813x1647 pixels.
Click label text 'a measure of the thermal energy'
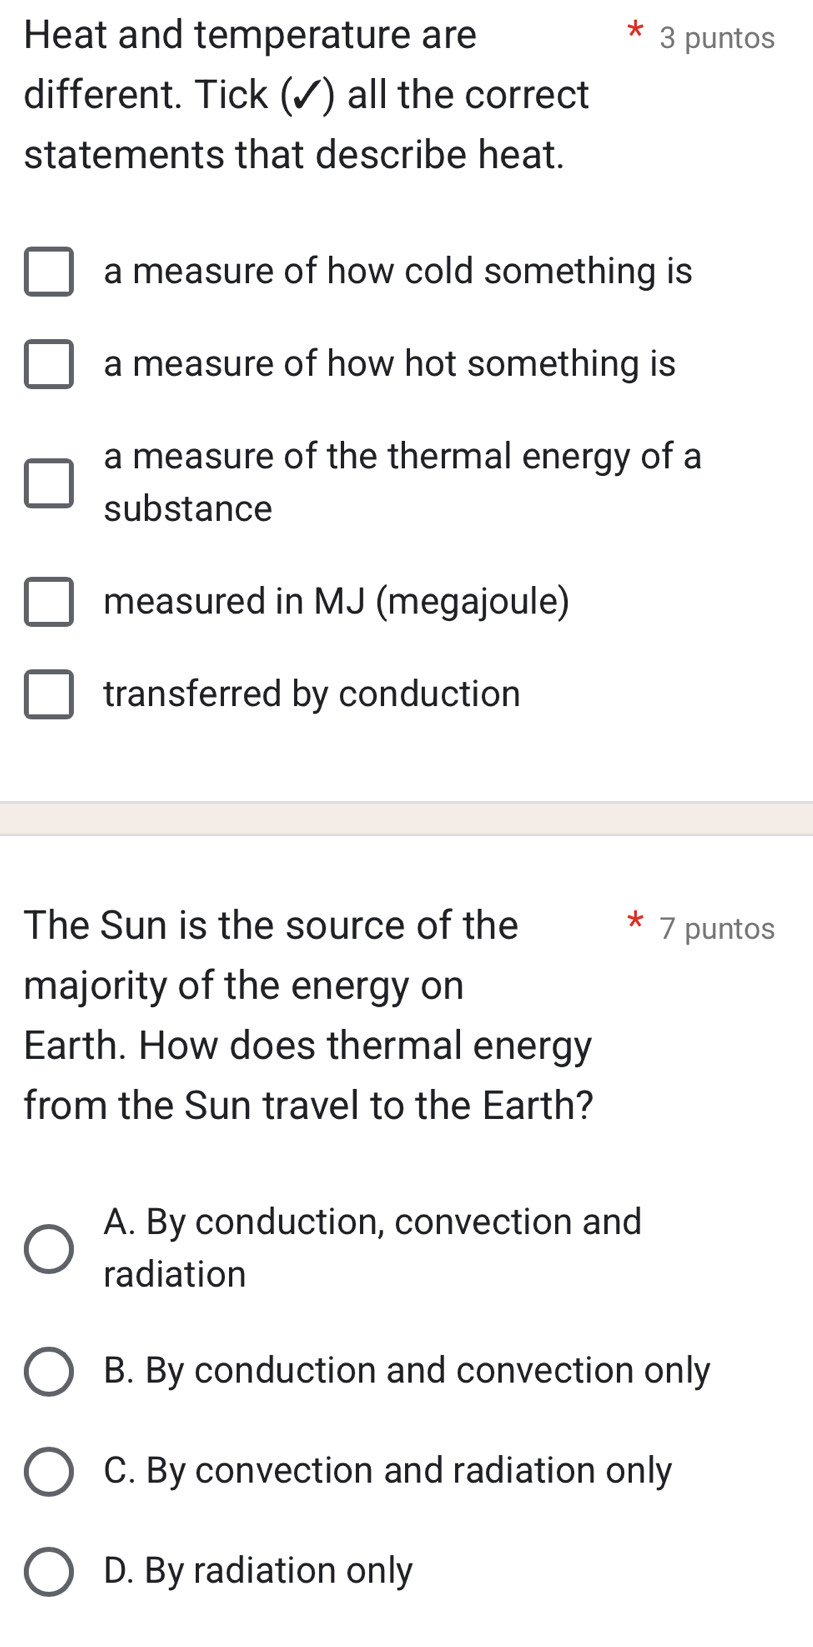[x=402, y=456]
